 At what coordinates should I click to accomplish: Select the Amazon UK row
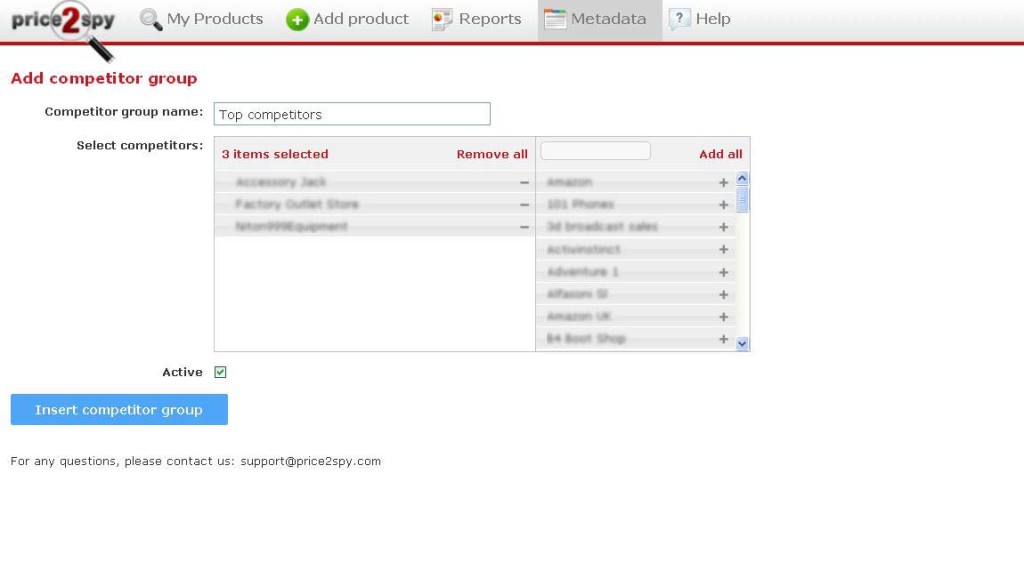pyautogui.click(x=635, y=316)
